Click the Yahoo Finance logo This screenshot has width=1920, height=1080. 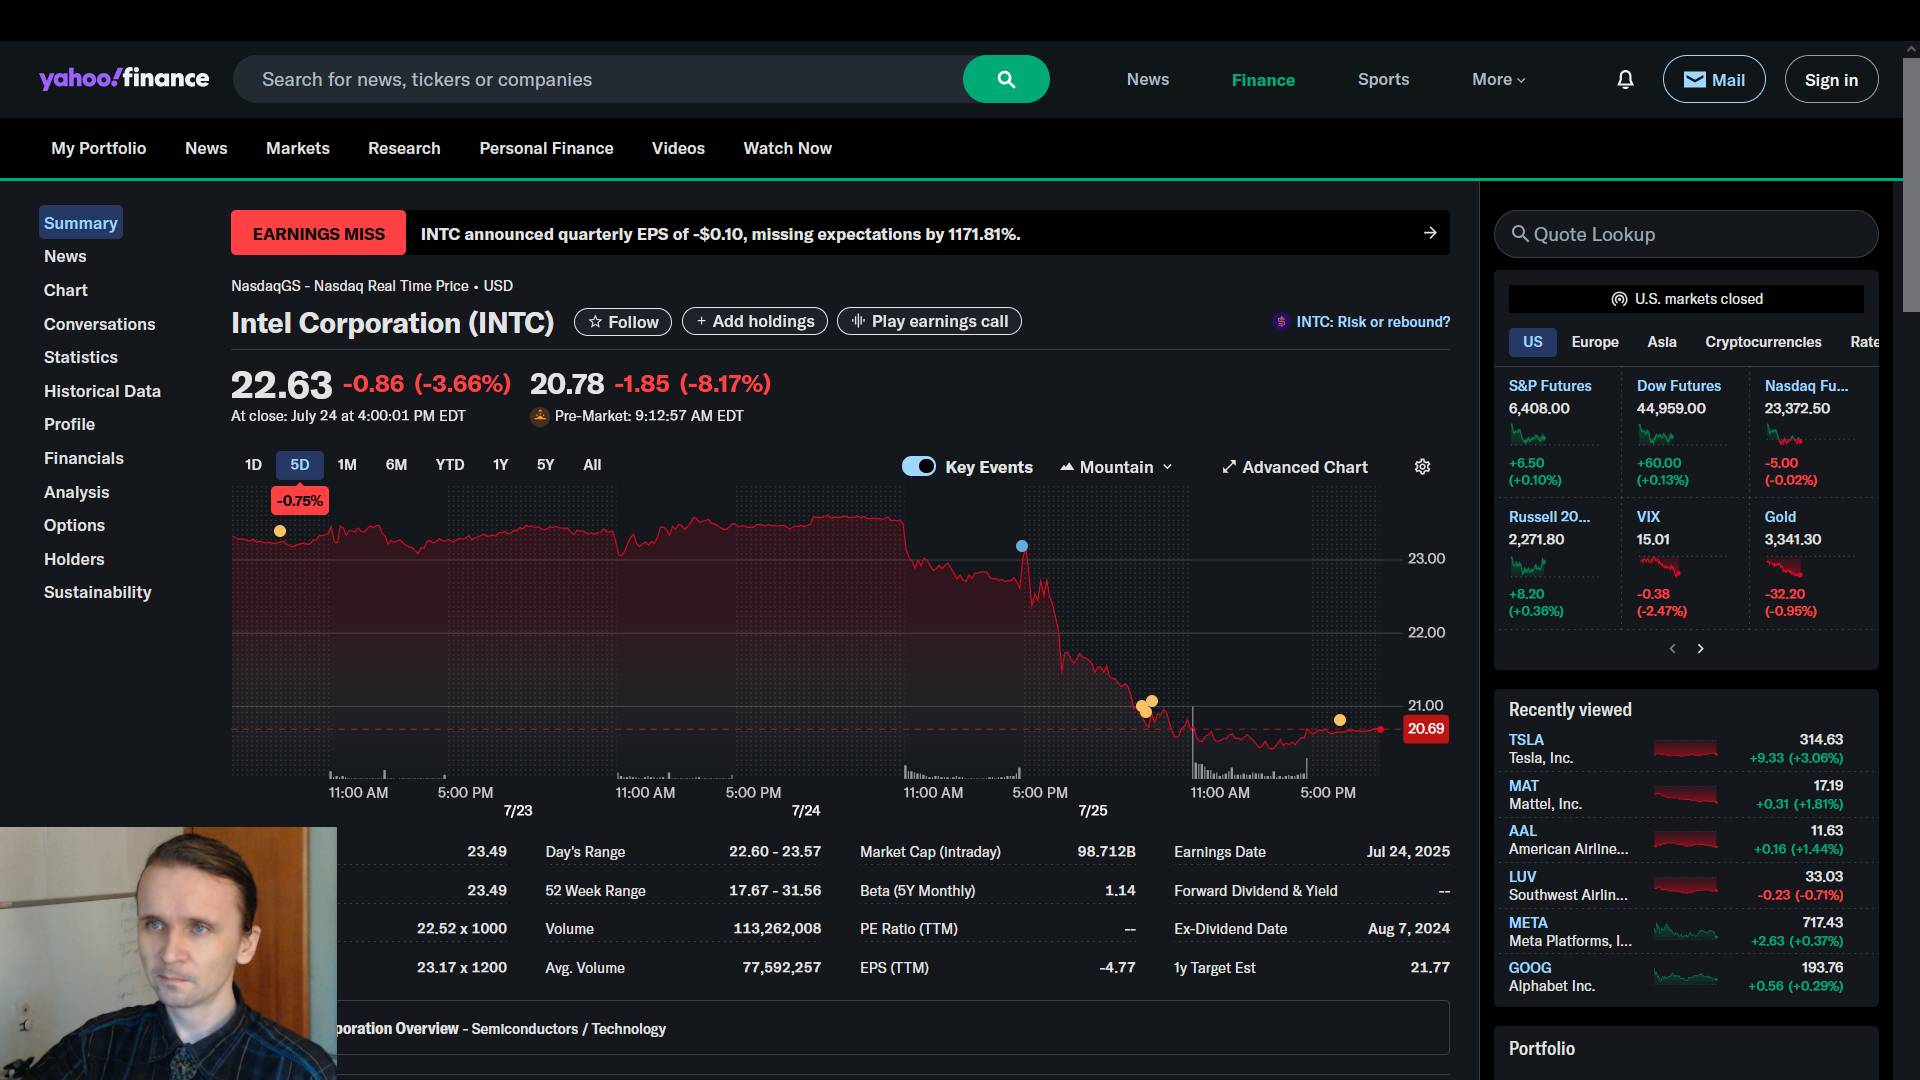click(x=124, y=79)
